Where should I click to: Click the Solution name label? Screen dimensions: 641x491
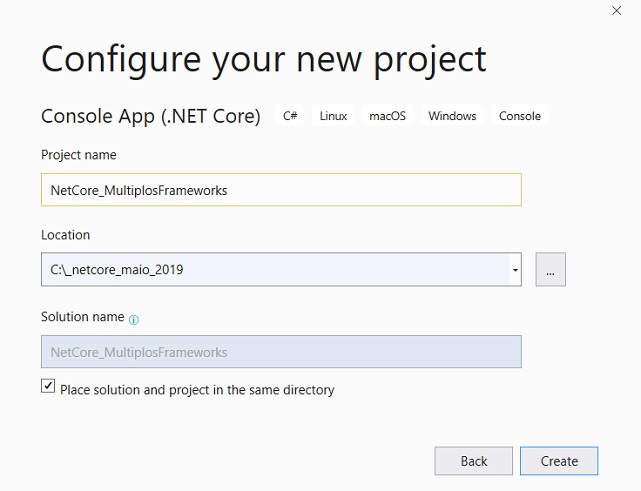coord(83,317)
